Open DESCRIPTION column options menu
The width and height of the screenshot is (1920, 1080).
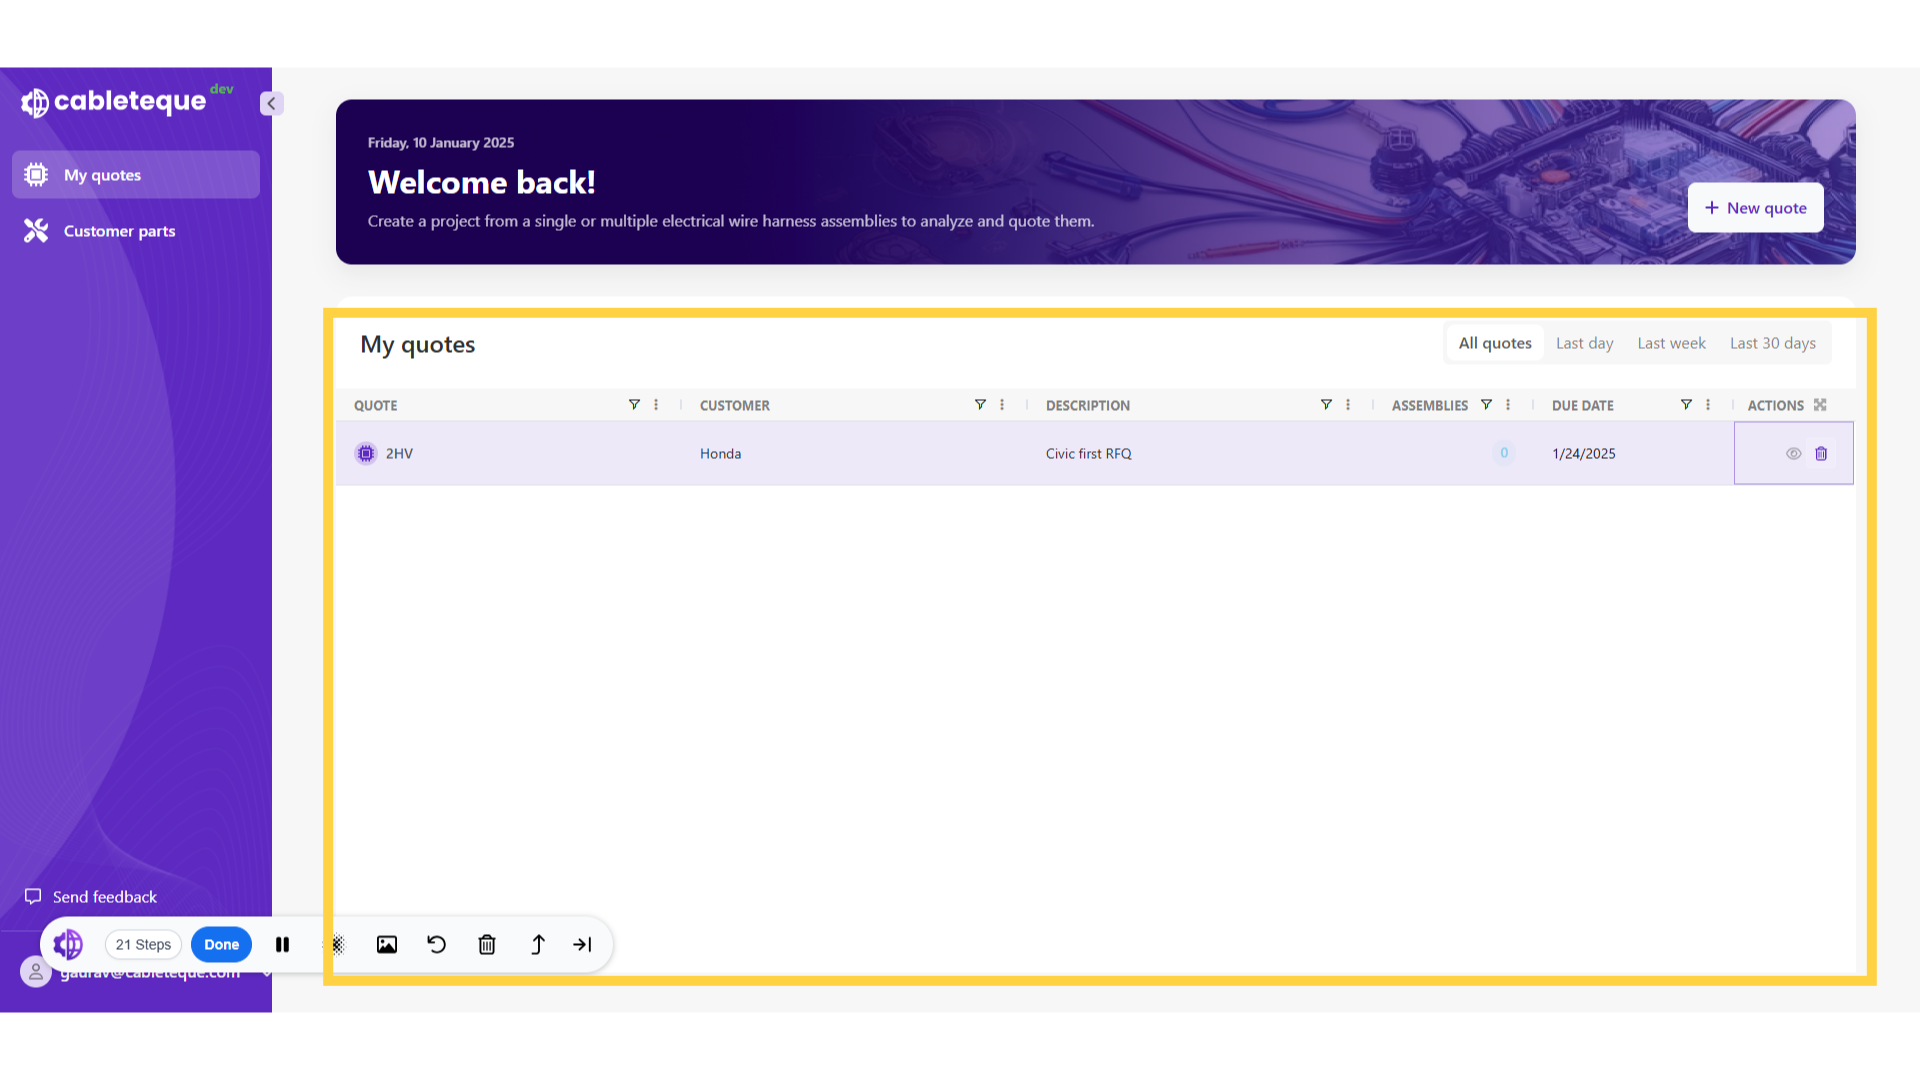1348,405
